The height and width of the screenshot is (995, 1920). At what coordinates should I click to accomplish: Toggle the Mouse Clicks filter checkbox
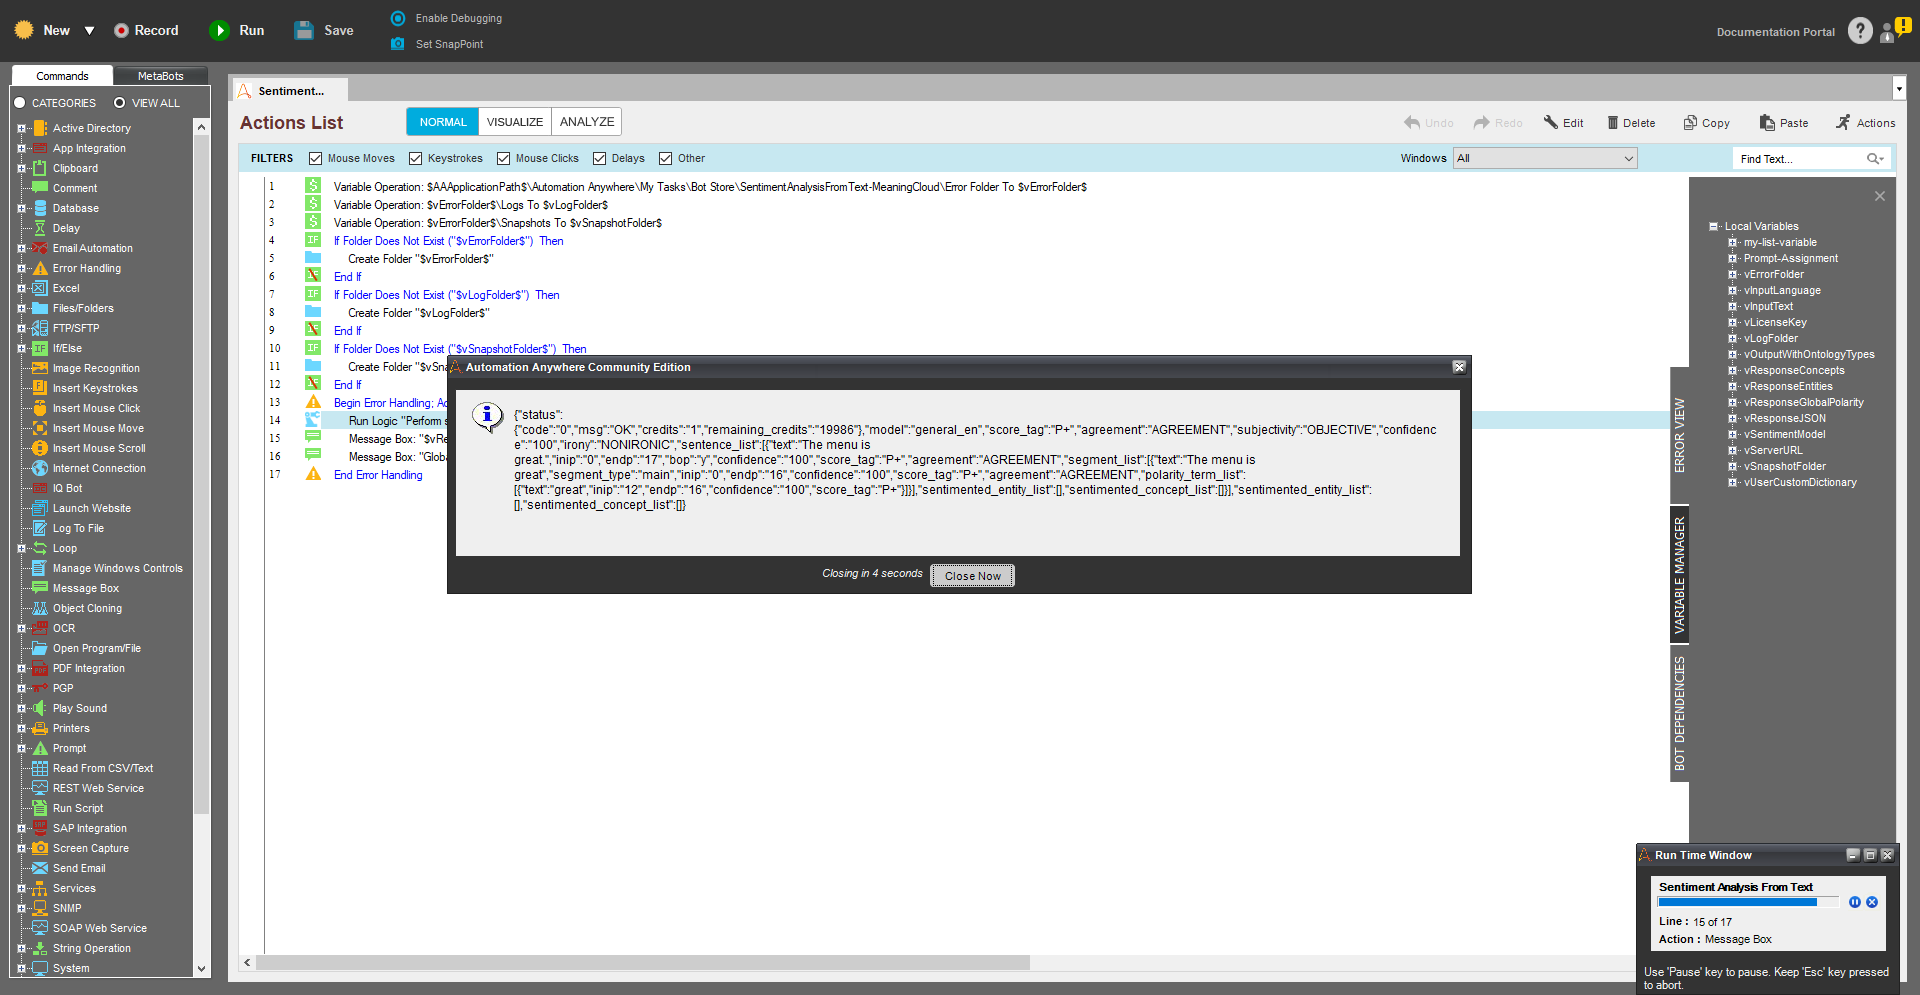tap(504, 158)
